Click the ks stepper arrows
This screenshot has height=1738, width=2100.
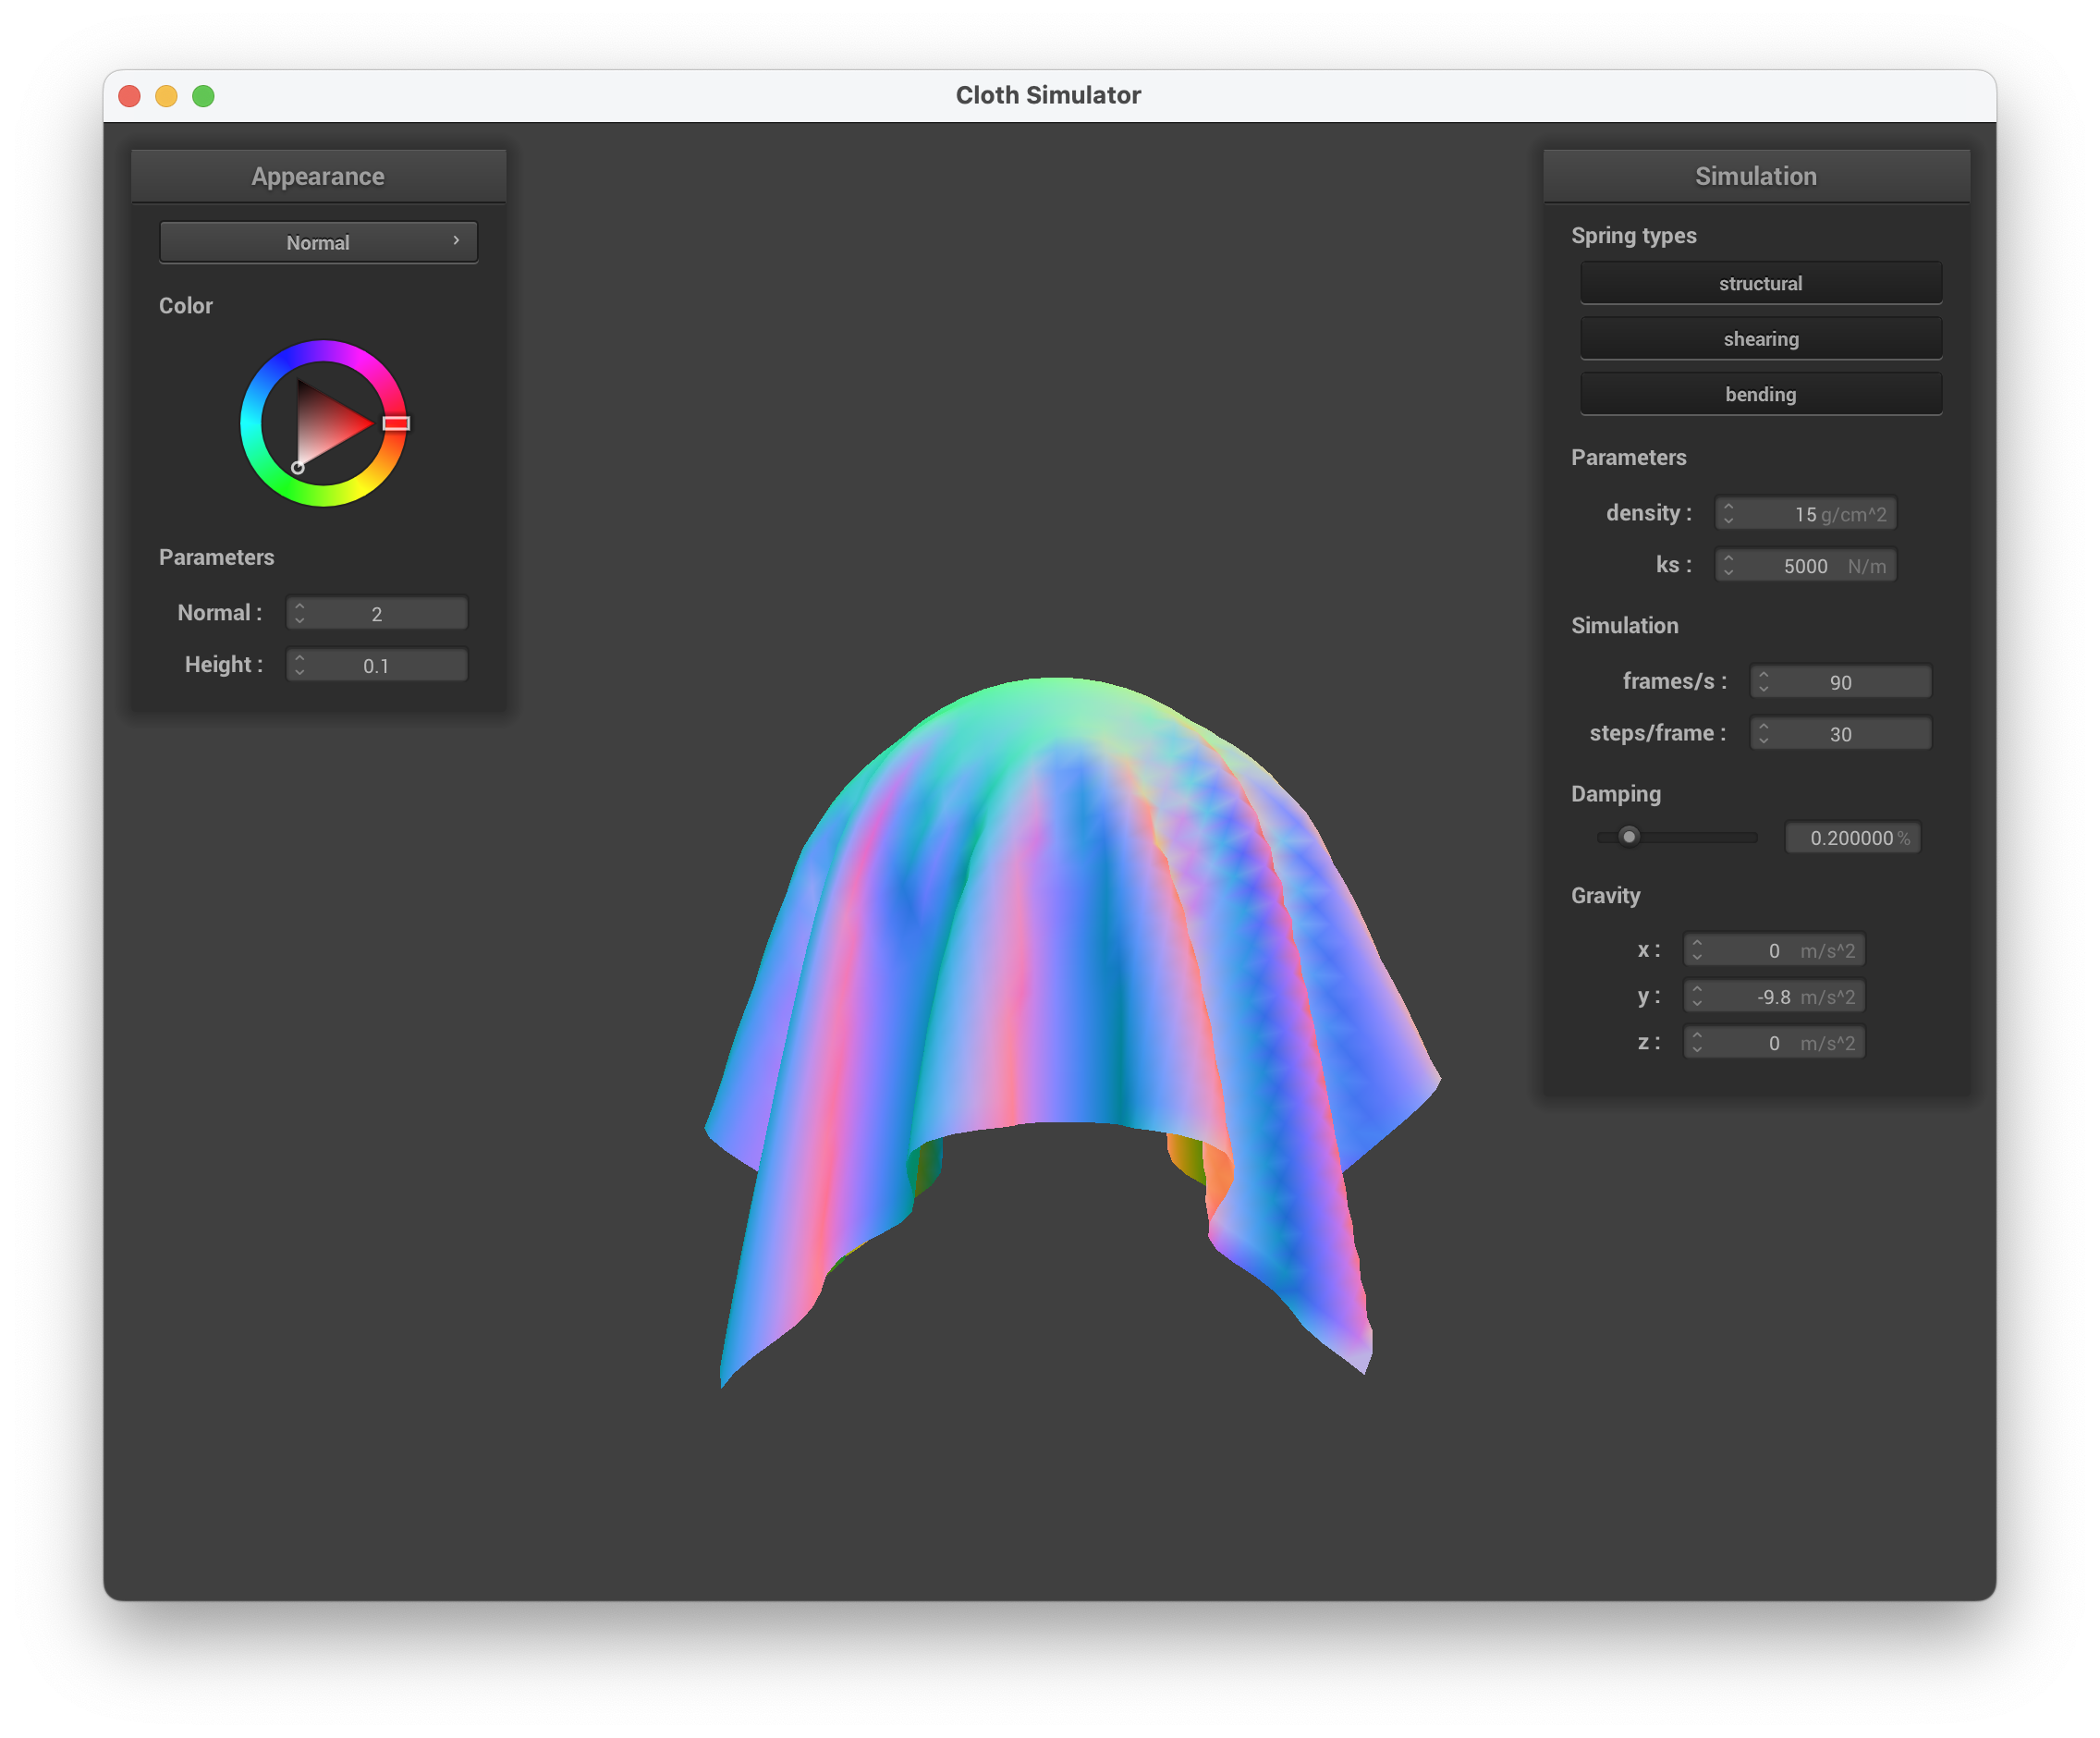(1728, 566)
